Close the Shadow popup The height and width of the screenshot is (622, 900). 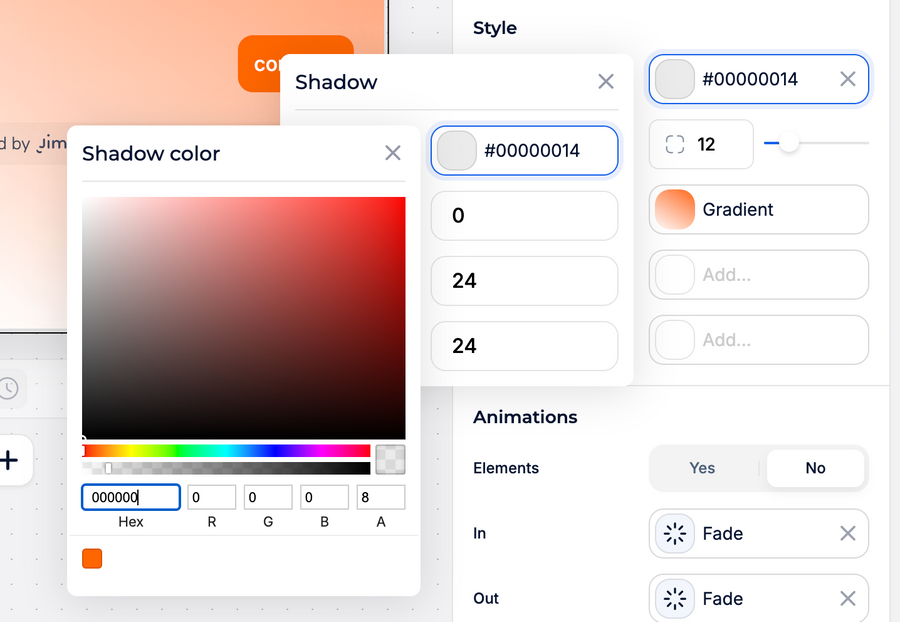point(606,82)
